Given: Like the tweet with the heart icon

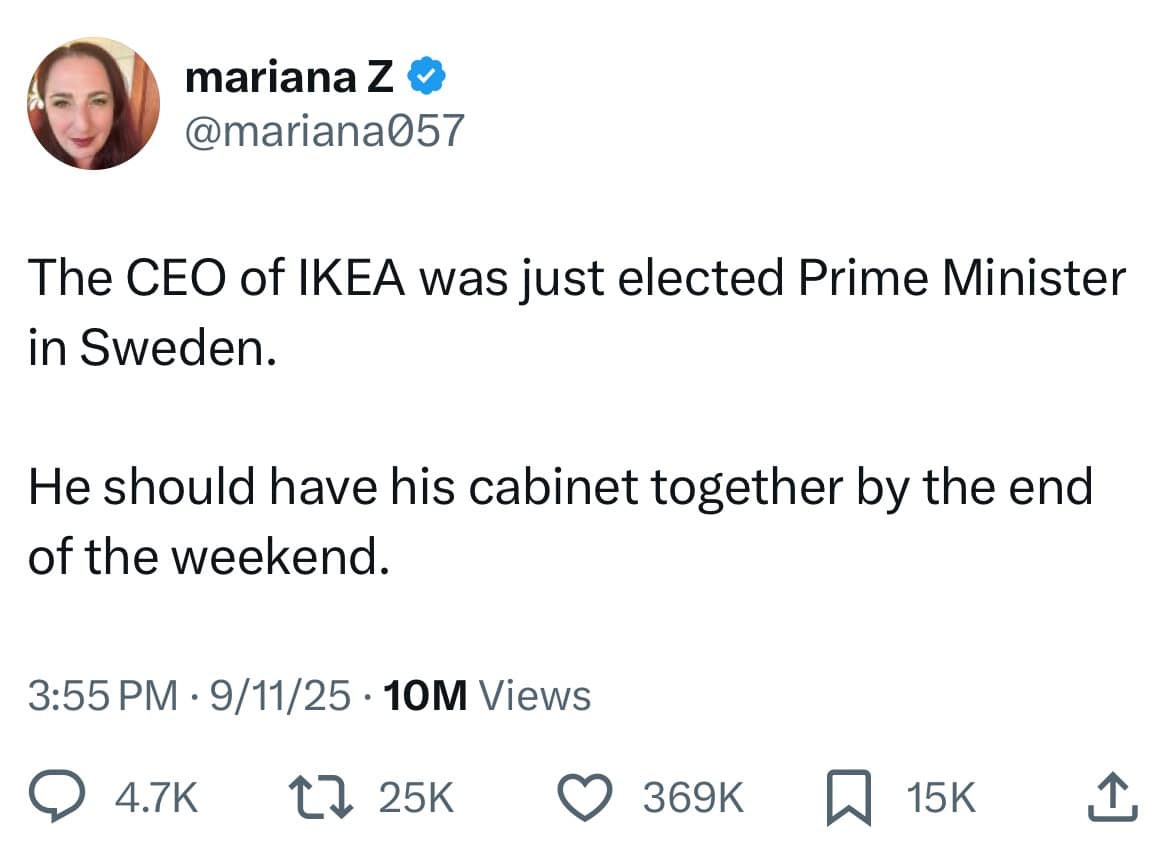Looking at the screenshot, I should 589,796.
